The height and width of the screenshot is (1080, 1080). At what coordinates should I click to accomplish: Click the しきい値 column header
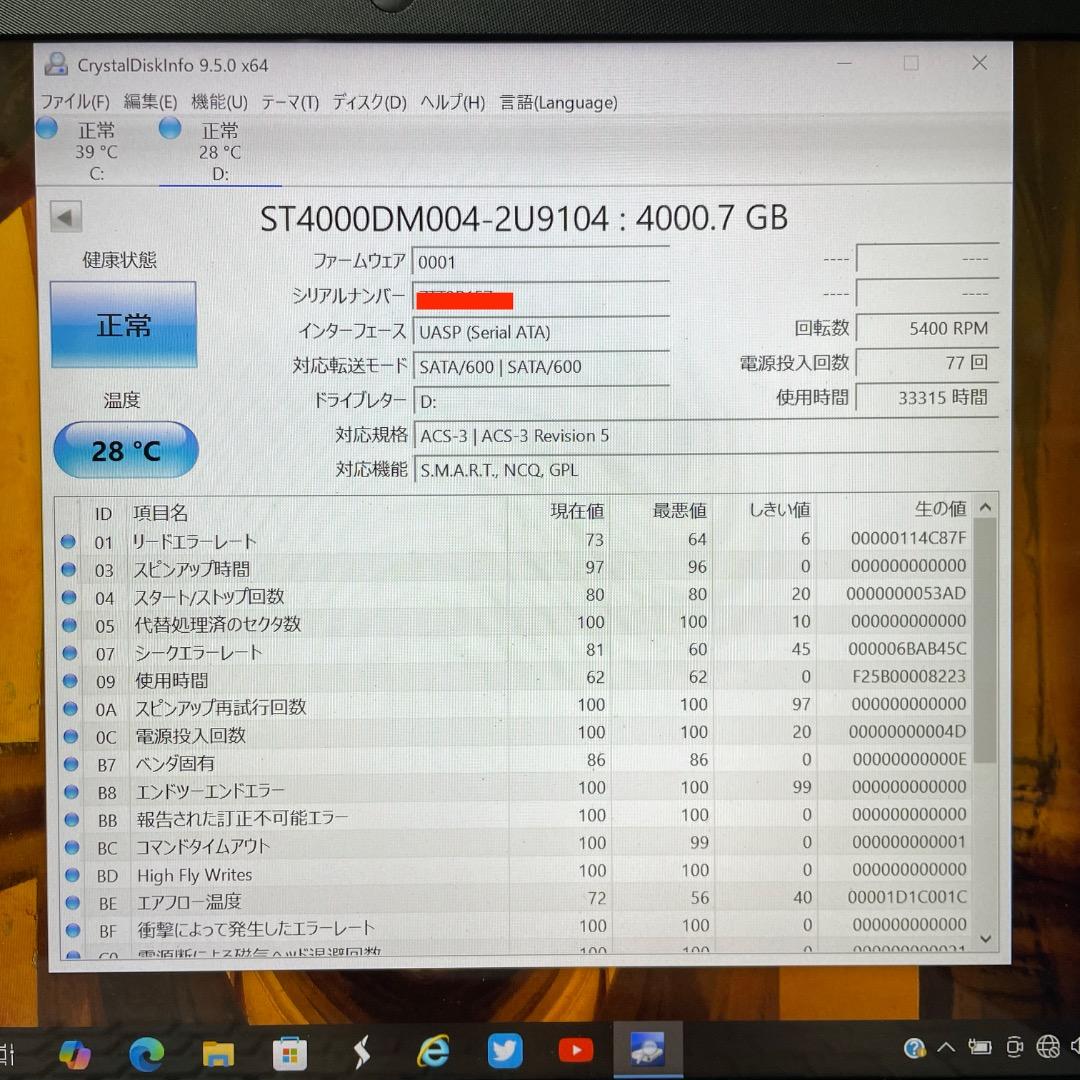779,510
